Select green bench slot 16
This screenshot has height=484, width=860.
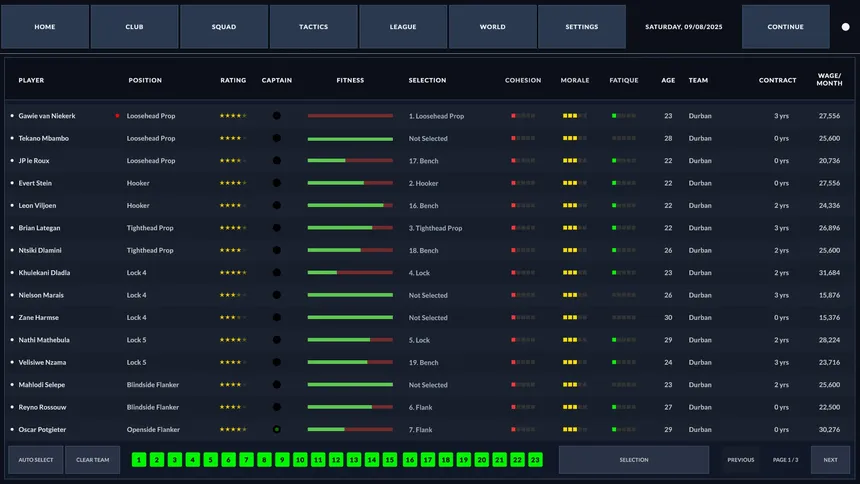click(410, 460)
